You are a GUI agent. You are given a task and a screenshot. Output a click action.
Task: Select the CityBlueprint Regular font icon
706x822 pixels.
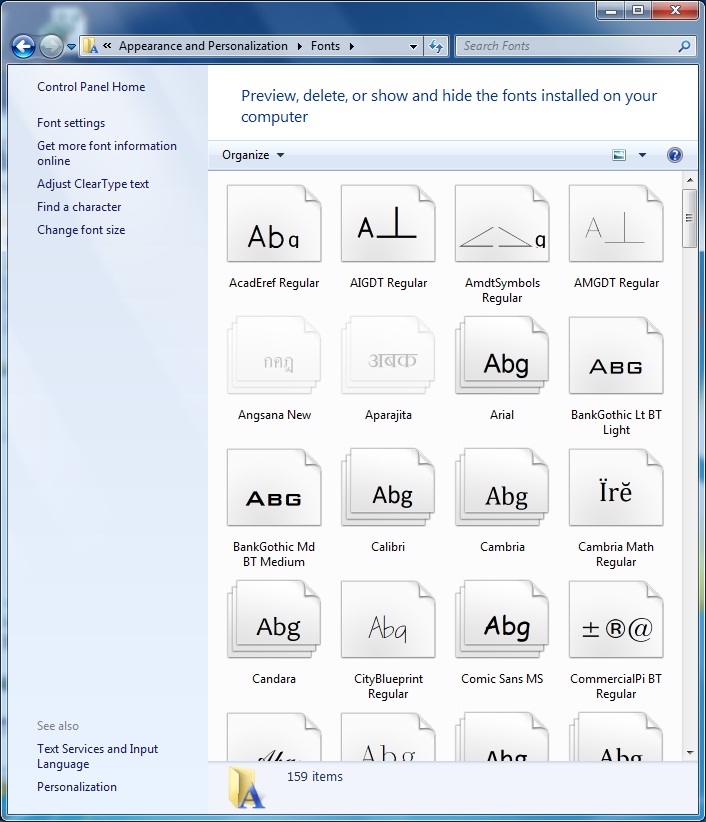[x=388, y=620]
